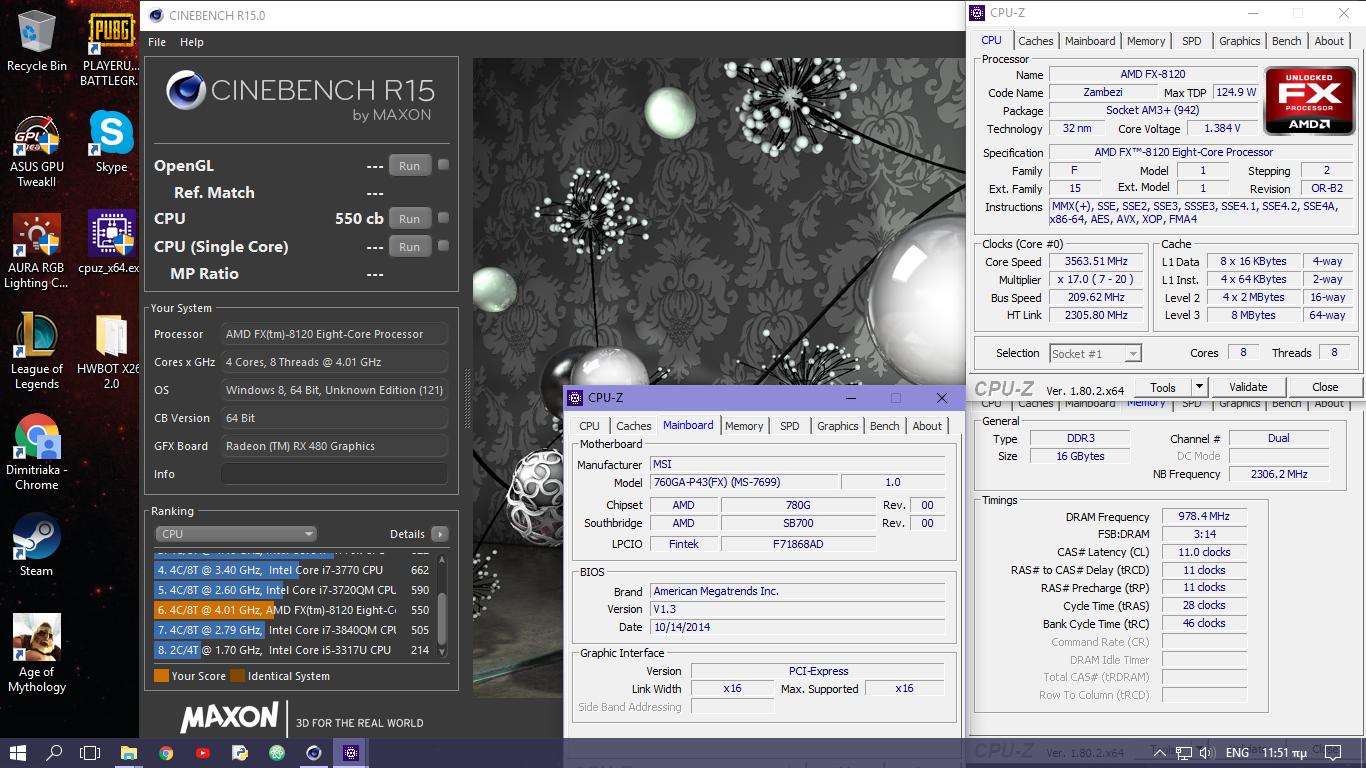
Task: Open About tab in front CPU-Z window
Action: pos(927,426)
